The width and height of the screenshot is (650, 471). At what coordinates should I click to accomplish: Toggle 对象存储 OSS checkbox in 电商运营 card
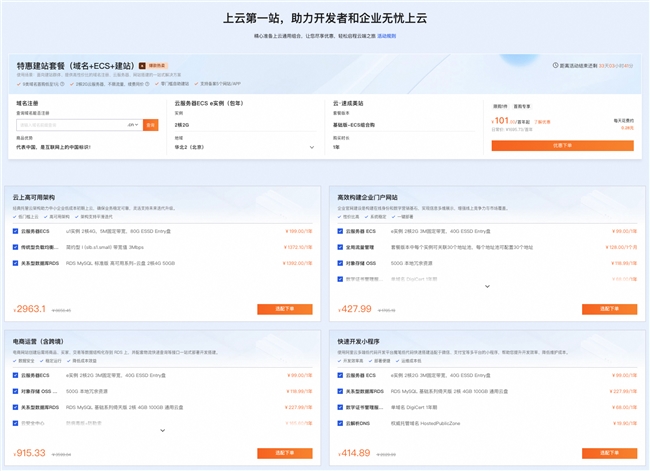(x=16, y=391)
